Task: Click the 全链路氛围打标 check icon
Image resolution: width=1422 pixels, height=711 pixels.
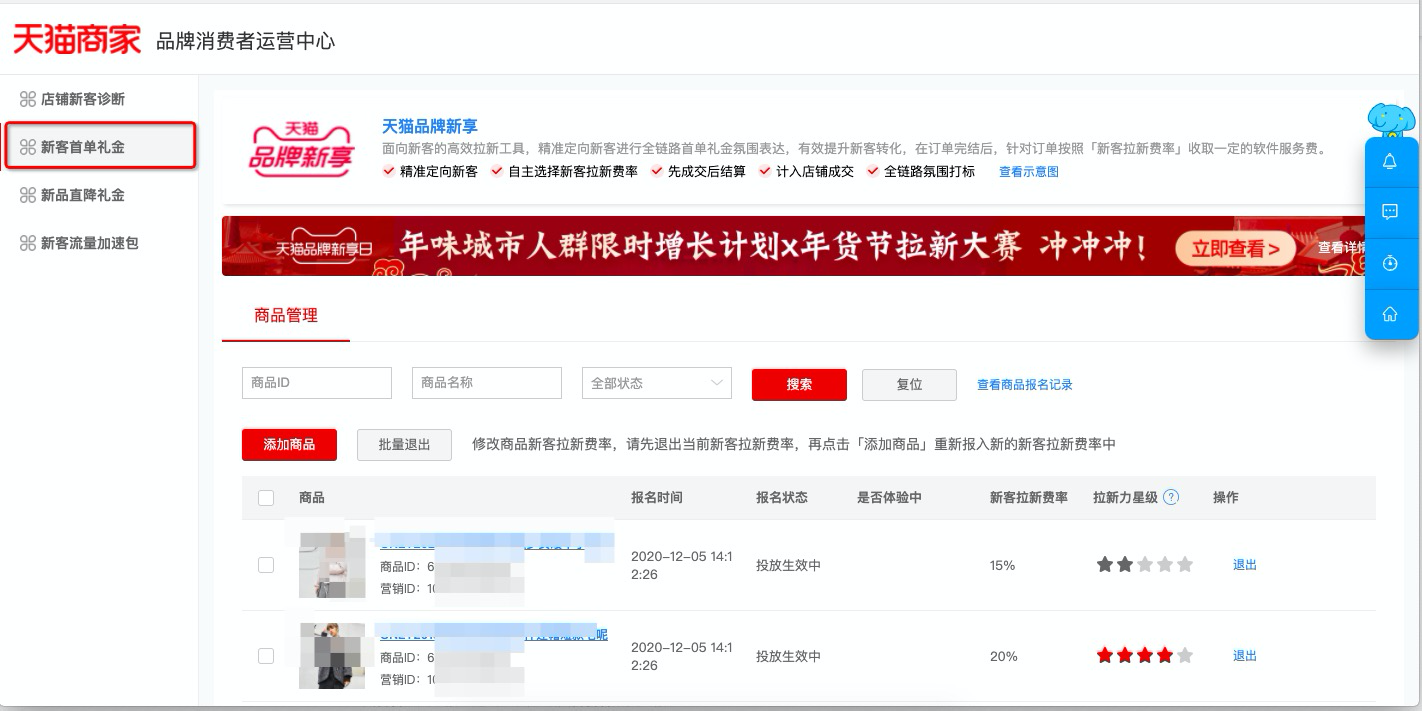Action: (872, 171)
